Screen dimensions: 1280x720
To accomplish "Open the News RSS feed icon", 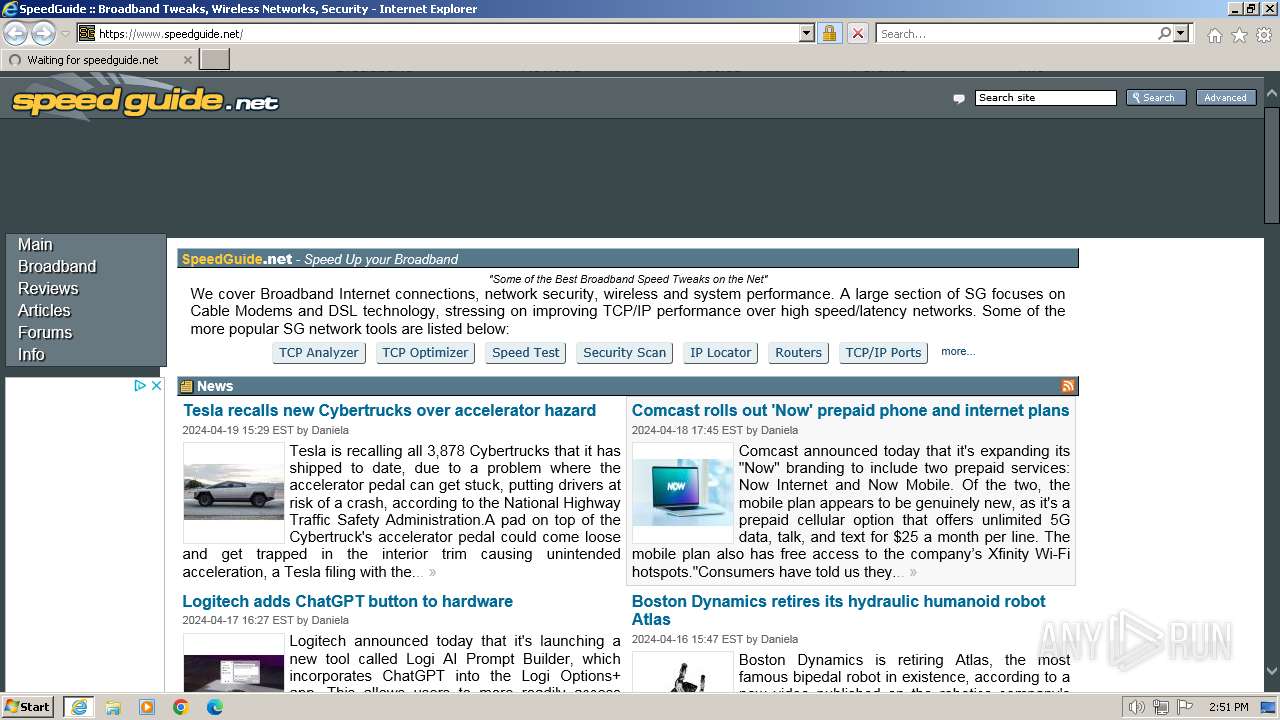I will (x=1068, y=386).
